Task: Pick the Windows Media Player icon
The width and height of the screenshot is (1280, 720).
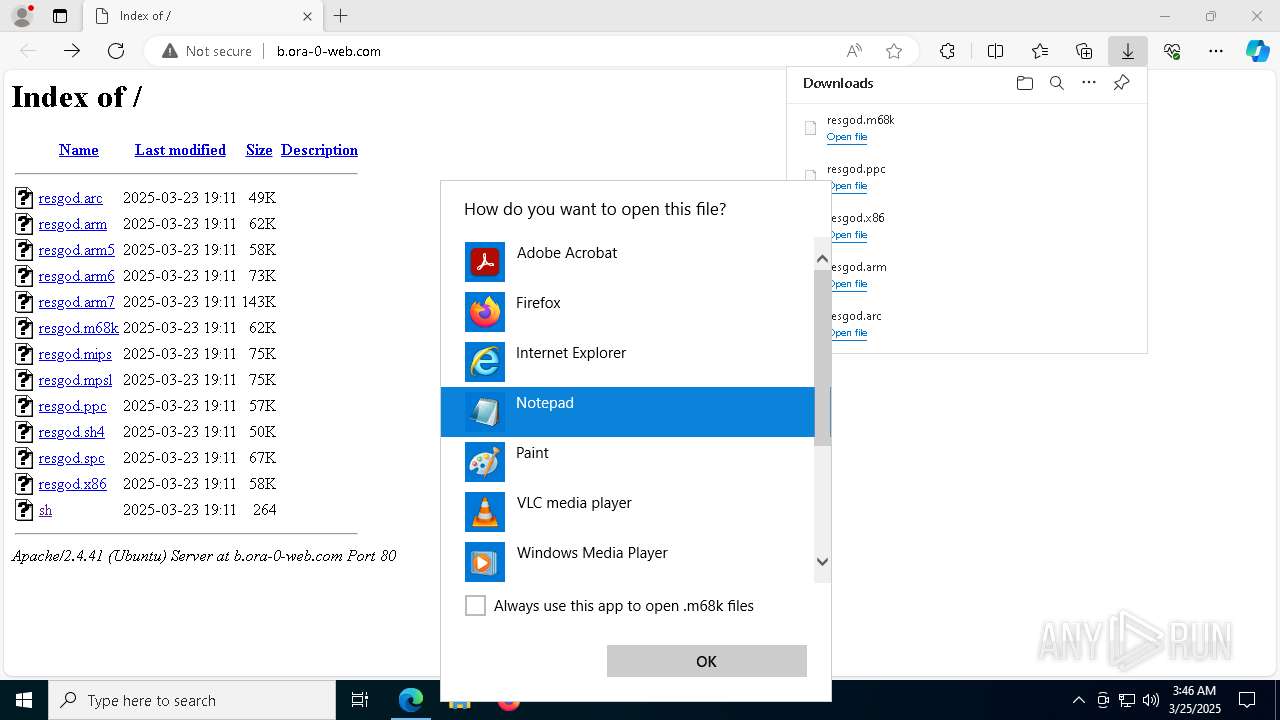Action: 485,562
